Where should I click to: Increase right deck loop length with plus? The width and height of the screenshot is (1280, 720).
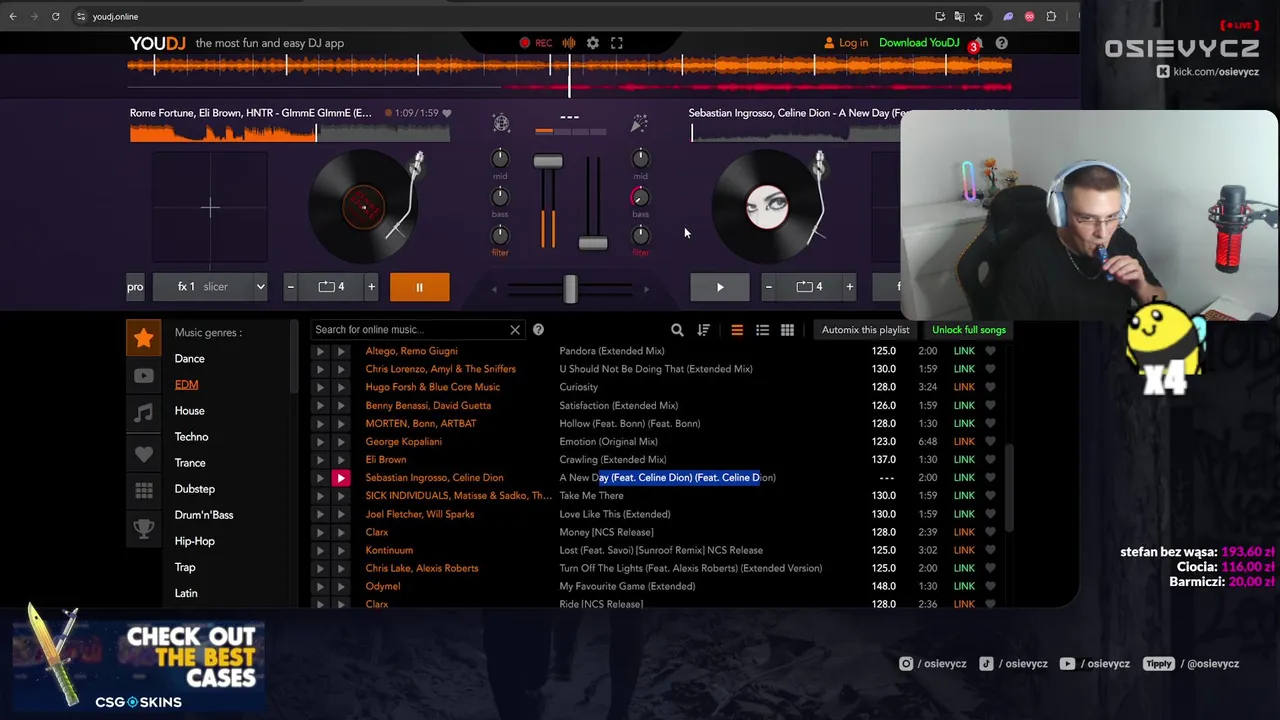tap(849, 287)
